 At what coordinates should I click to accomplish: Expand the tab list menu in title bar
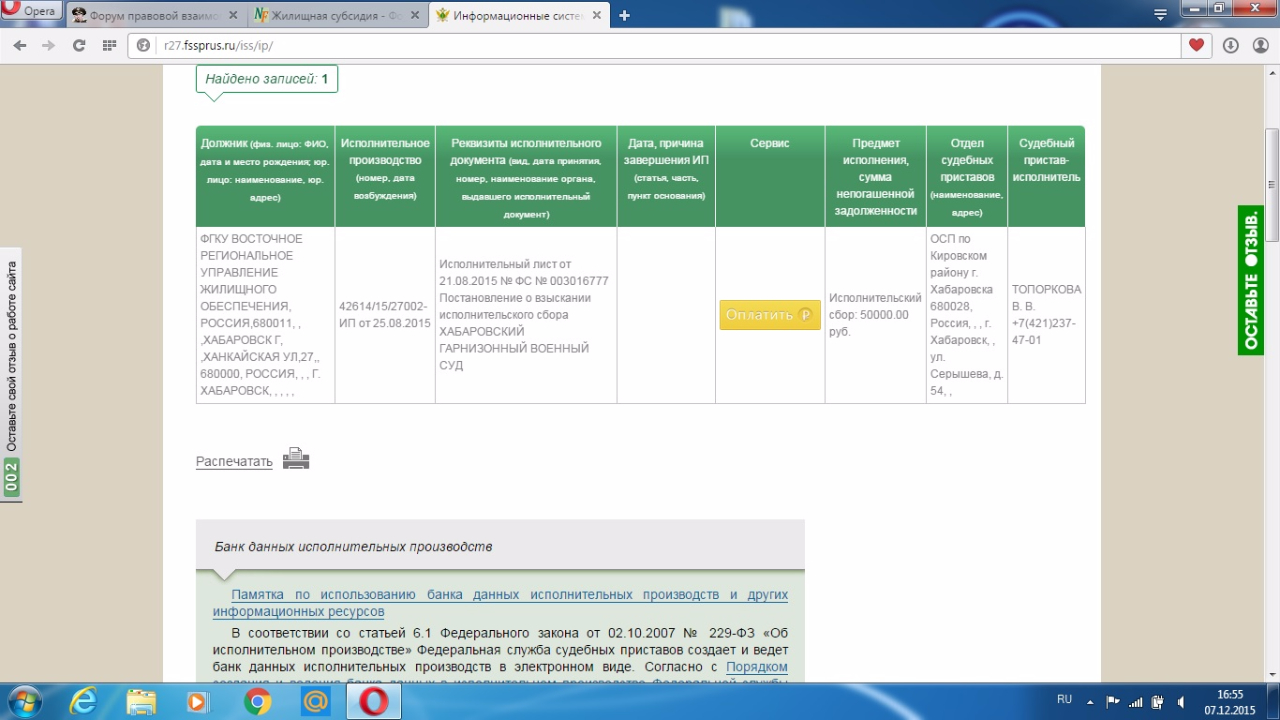(1160, 15)
